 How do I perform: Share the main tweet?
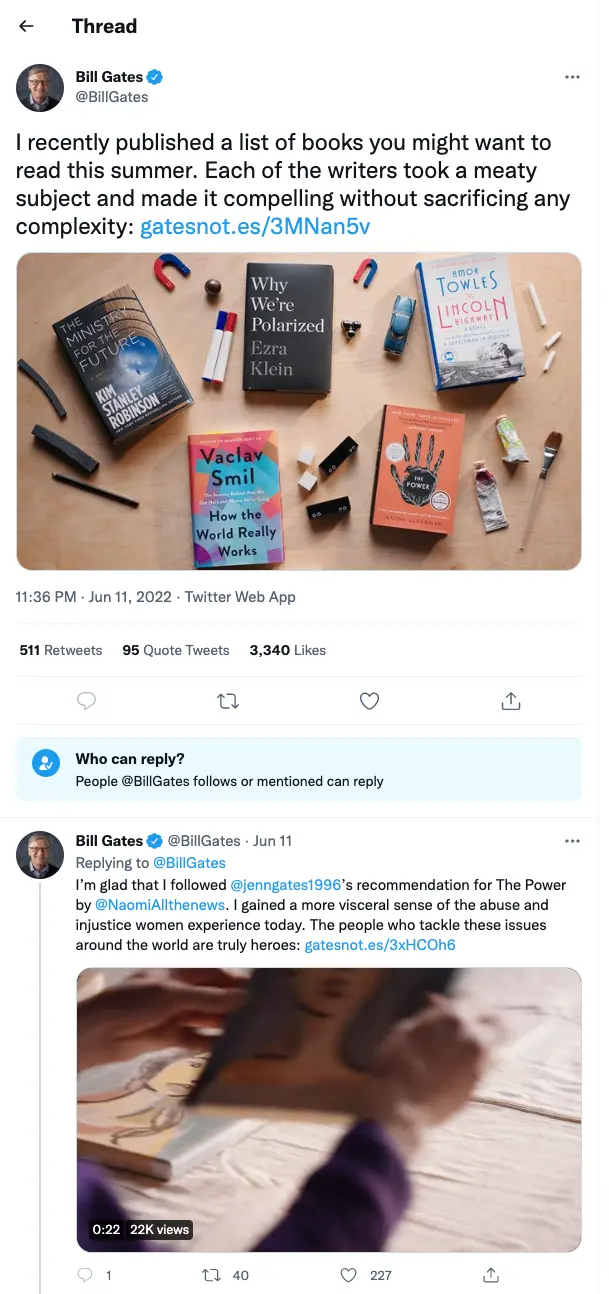(511, 701)
